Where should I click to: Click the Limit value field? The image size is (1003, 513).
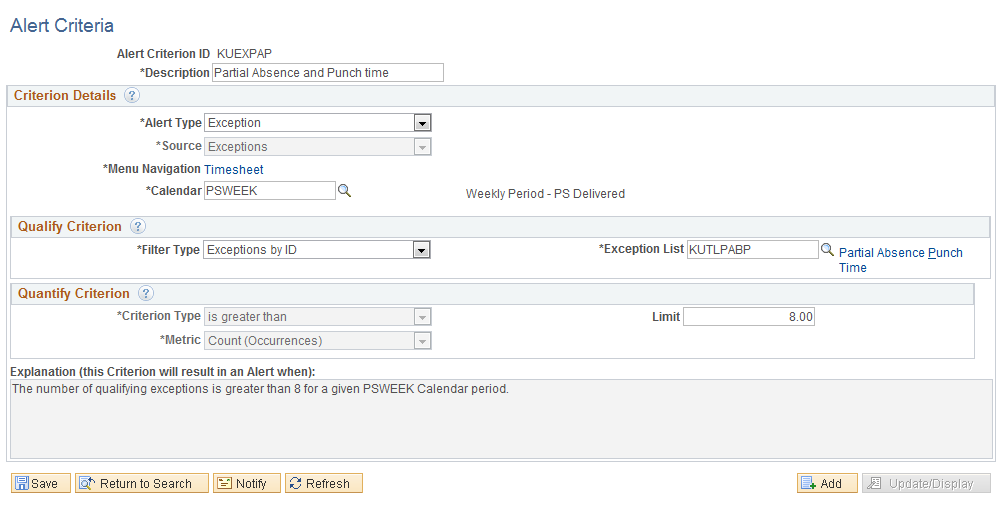click(748, 317)
